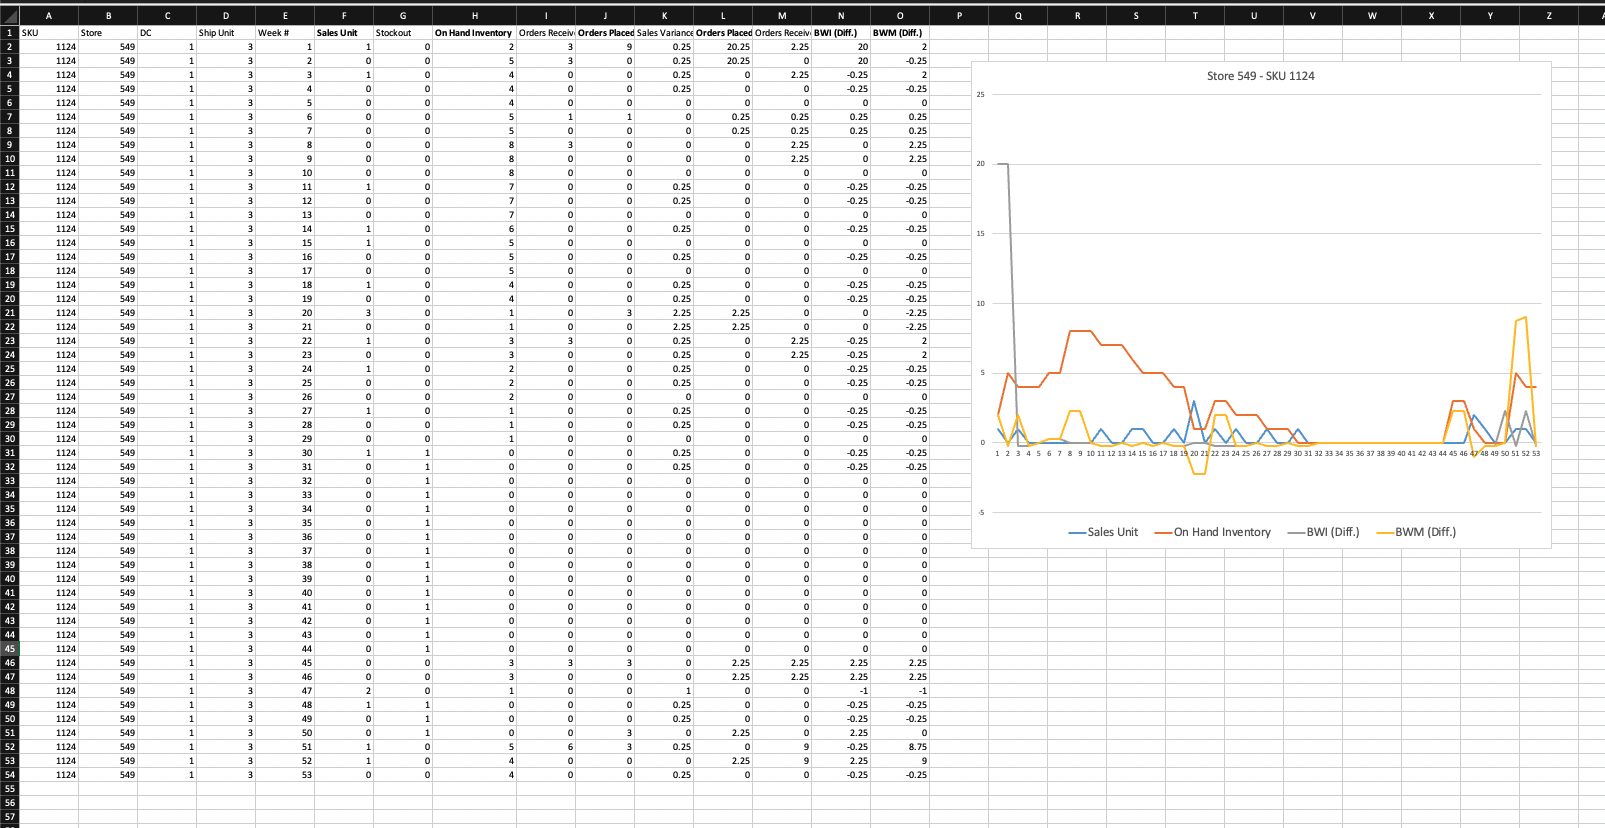Select column T header
The width and height of the screenshot is (1605, 828).
1195,16
